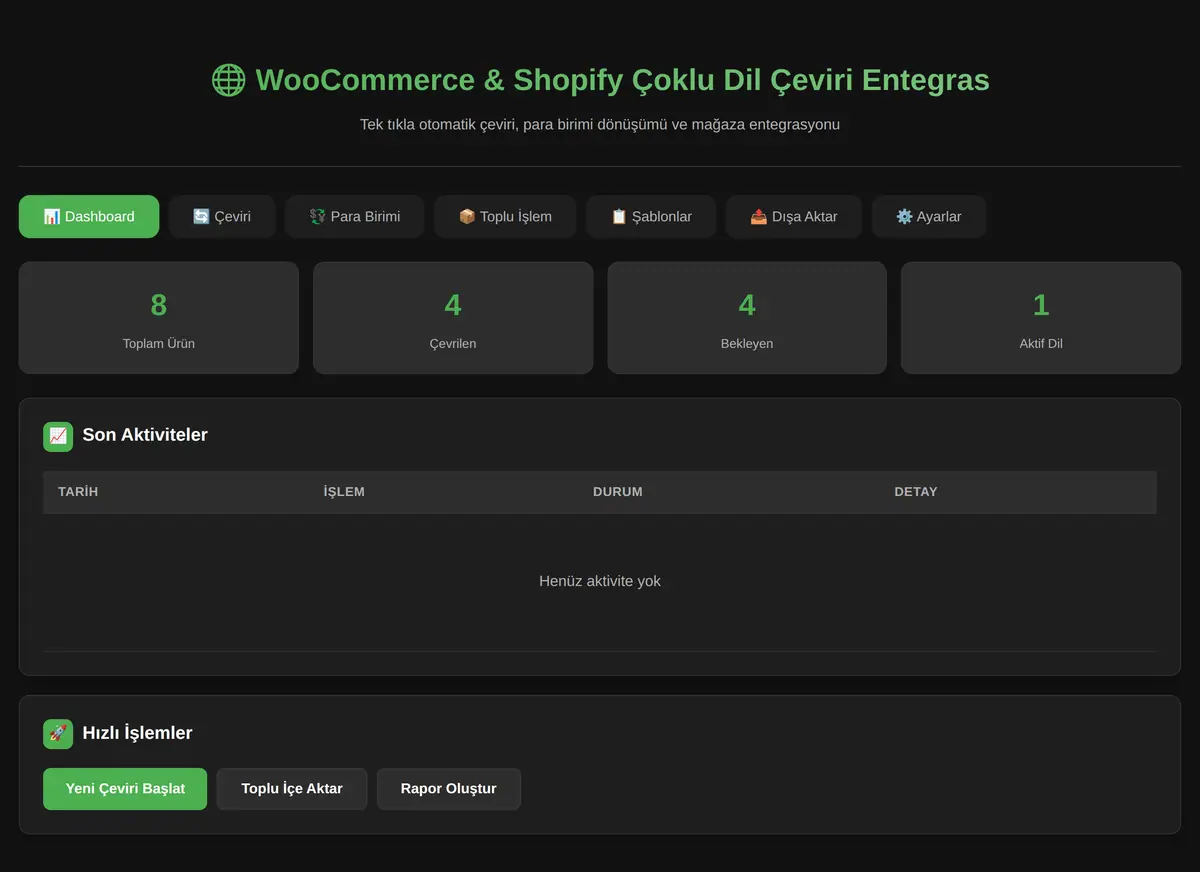The width and height of the screenshot is (1200, 872).
Task: Click the İŞLEM column header
Action: point(344,492)
